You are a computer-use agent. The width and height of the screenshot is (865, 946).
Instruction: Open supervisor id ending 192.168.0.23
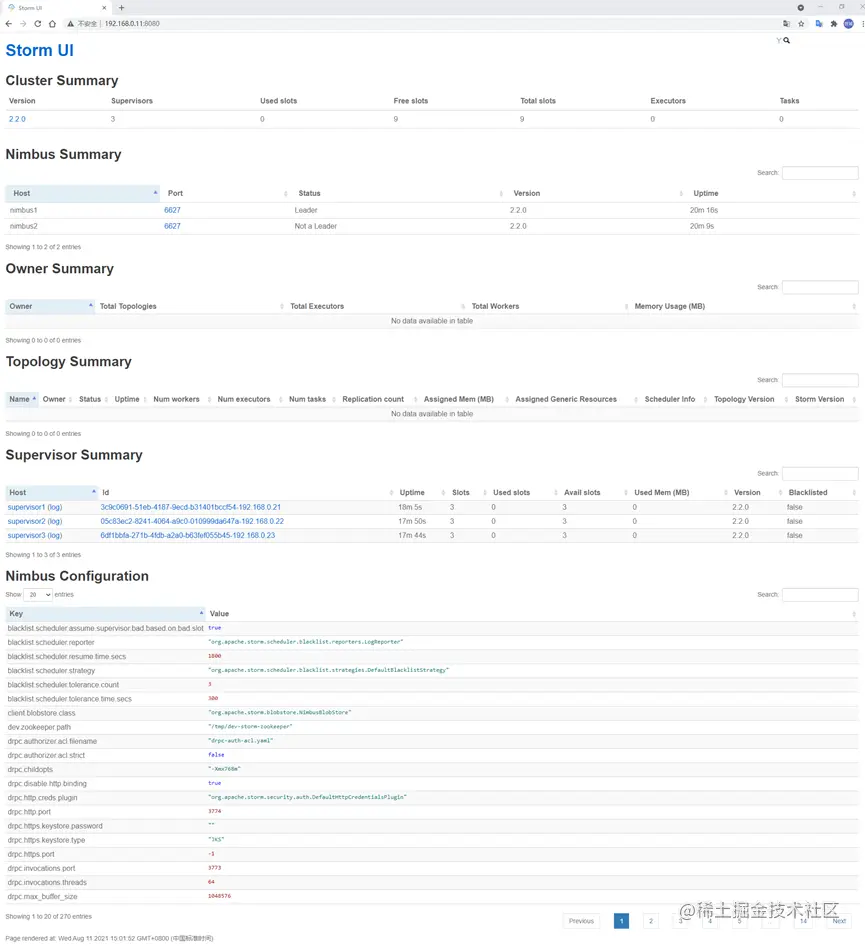[x=188, y=535]
